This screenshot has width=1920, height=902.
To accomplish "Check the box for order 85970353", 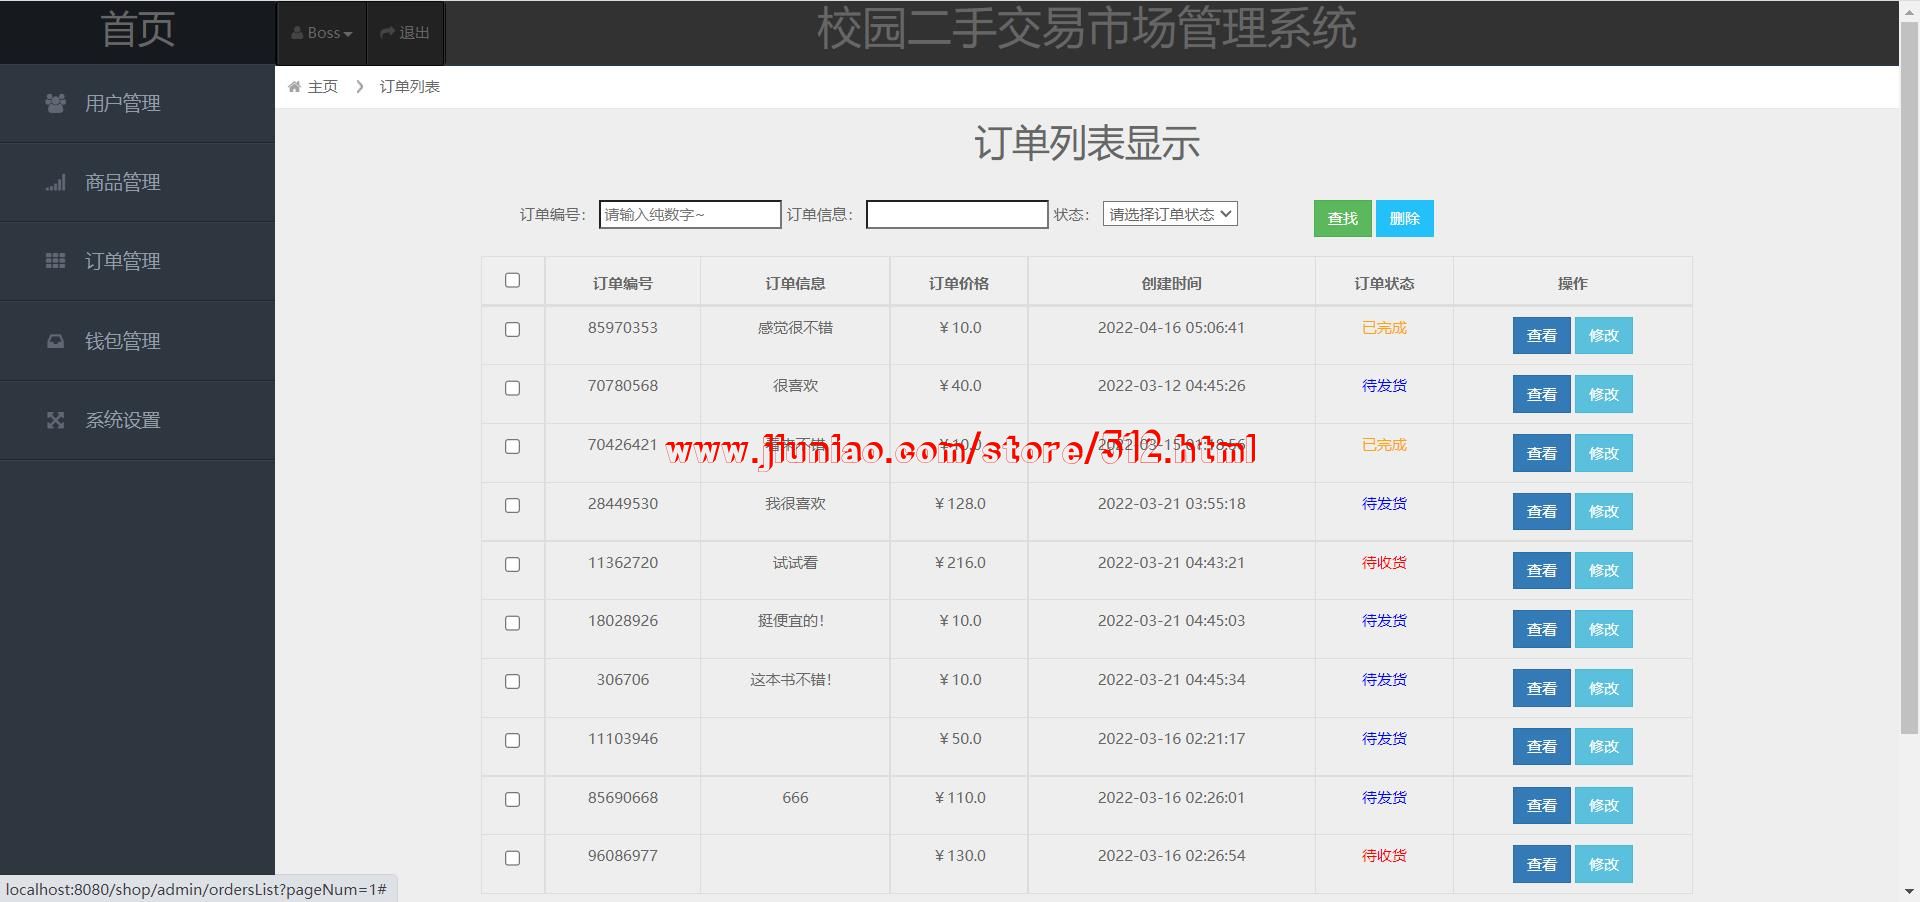I will pos(513,329).
